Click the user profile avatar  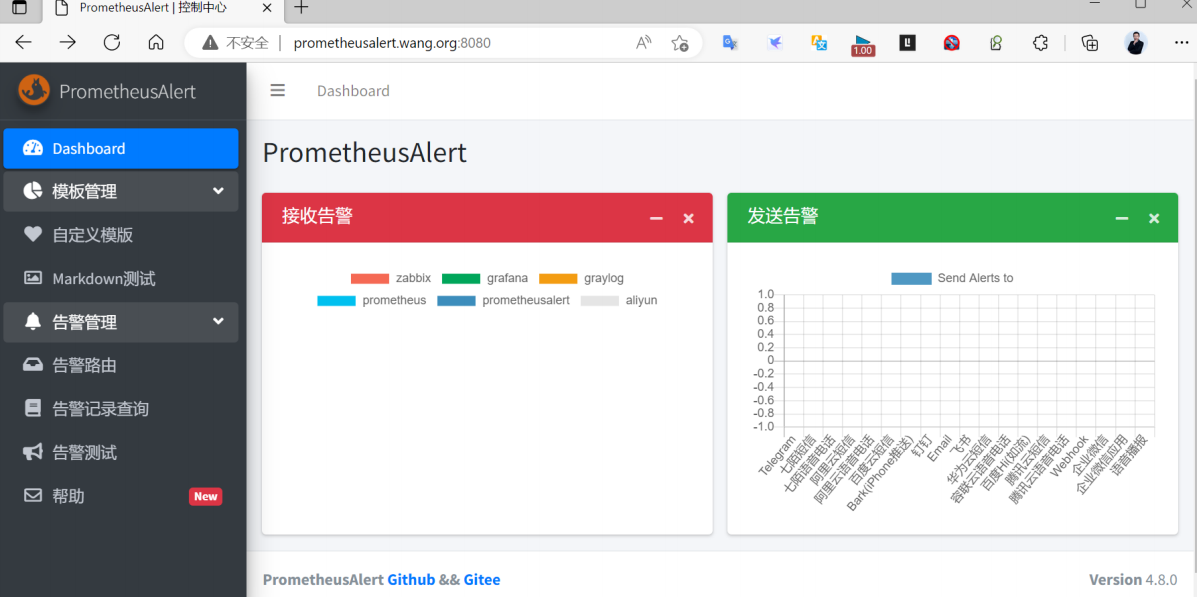pos(1136,43)
